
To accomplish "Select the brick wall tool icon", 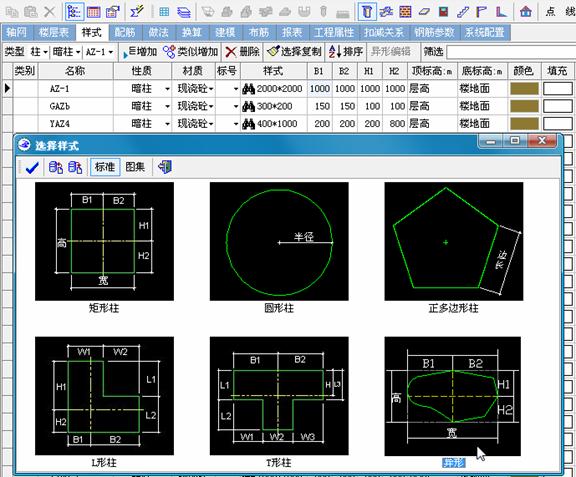I will coord(405,12).
